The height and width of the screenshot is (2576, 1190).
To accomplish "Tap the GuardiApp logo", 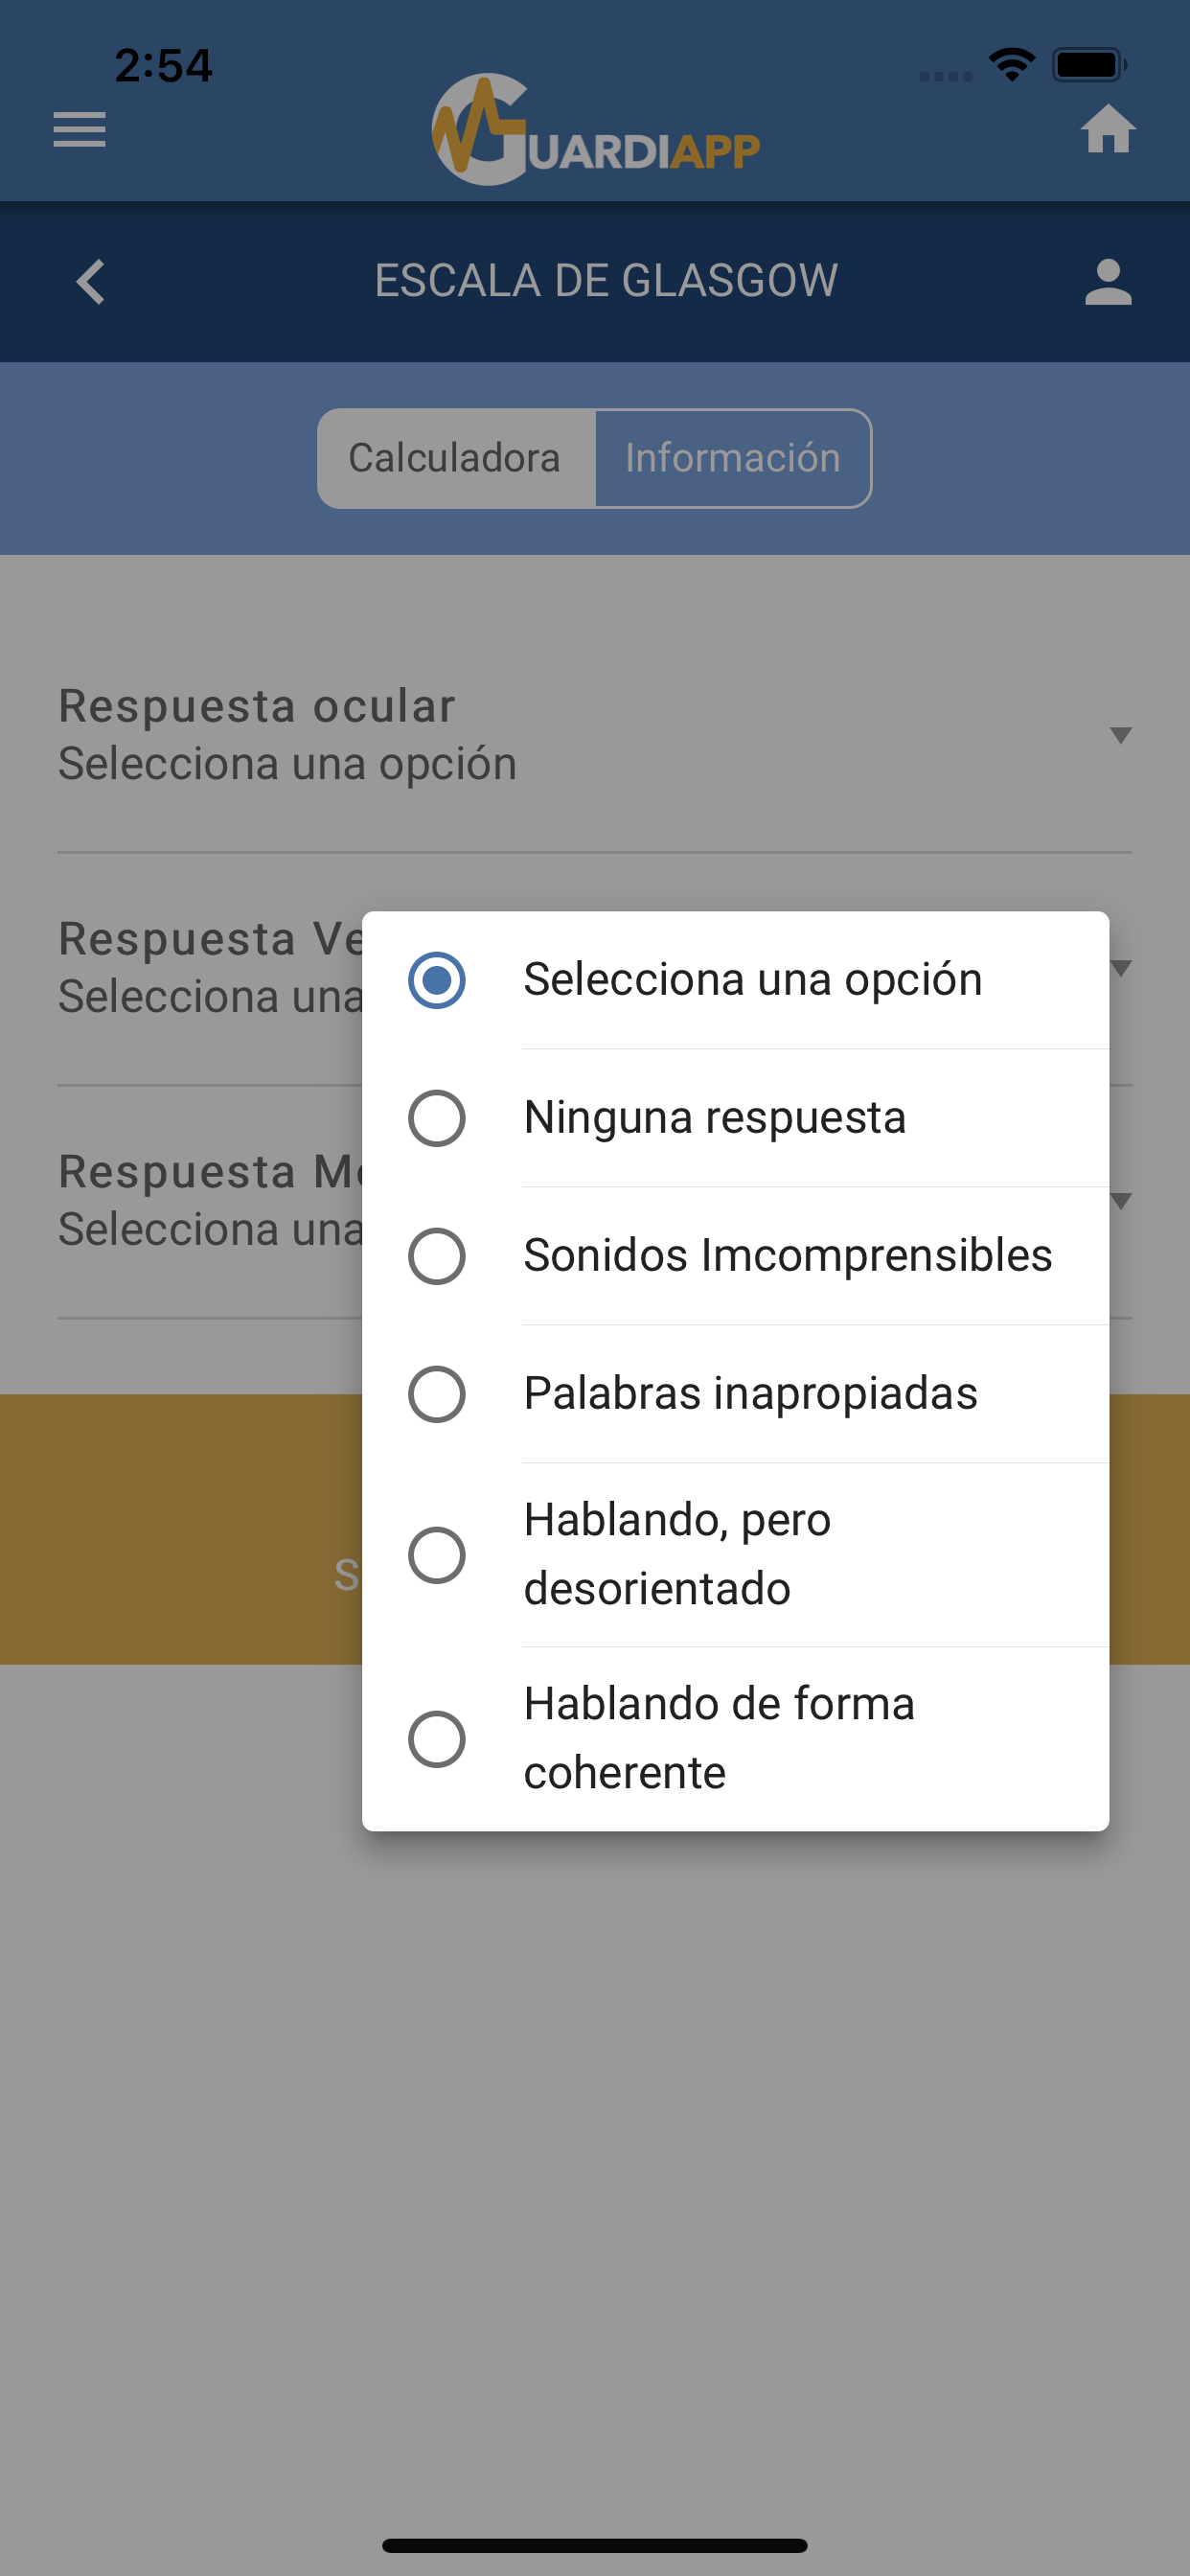I will (x=595, y=130).
